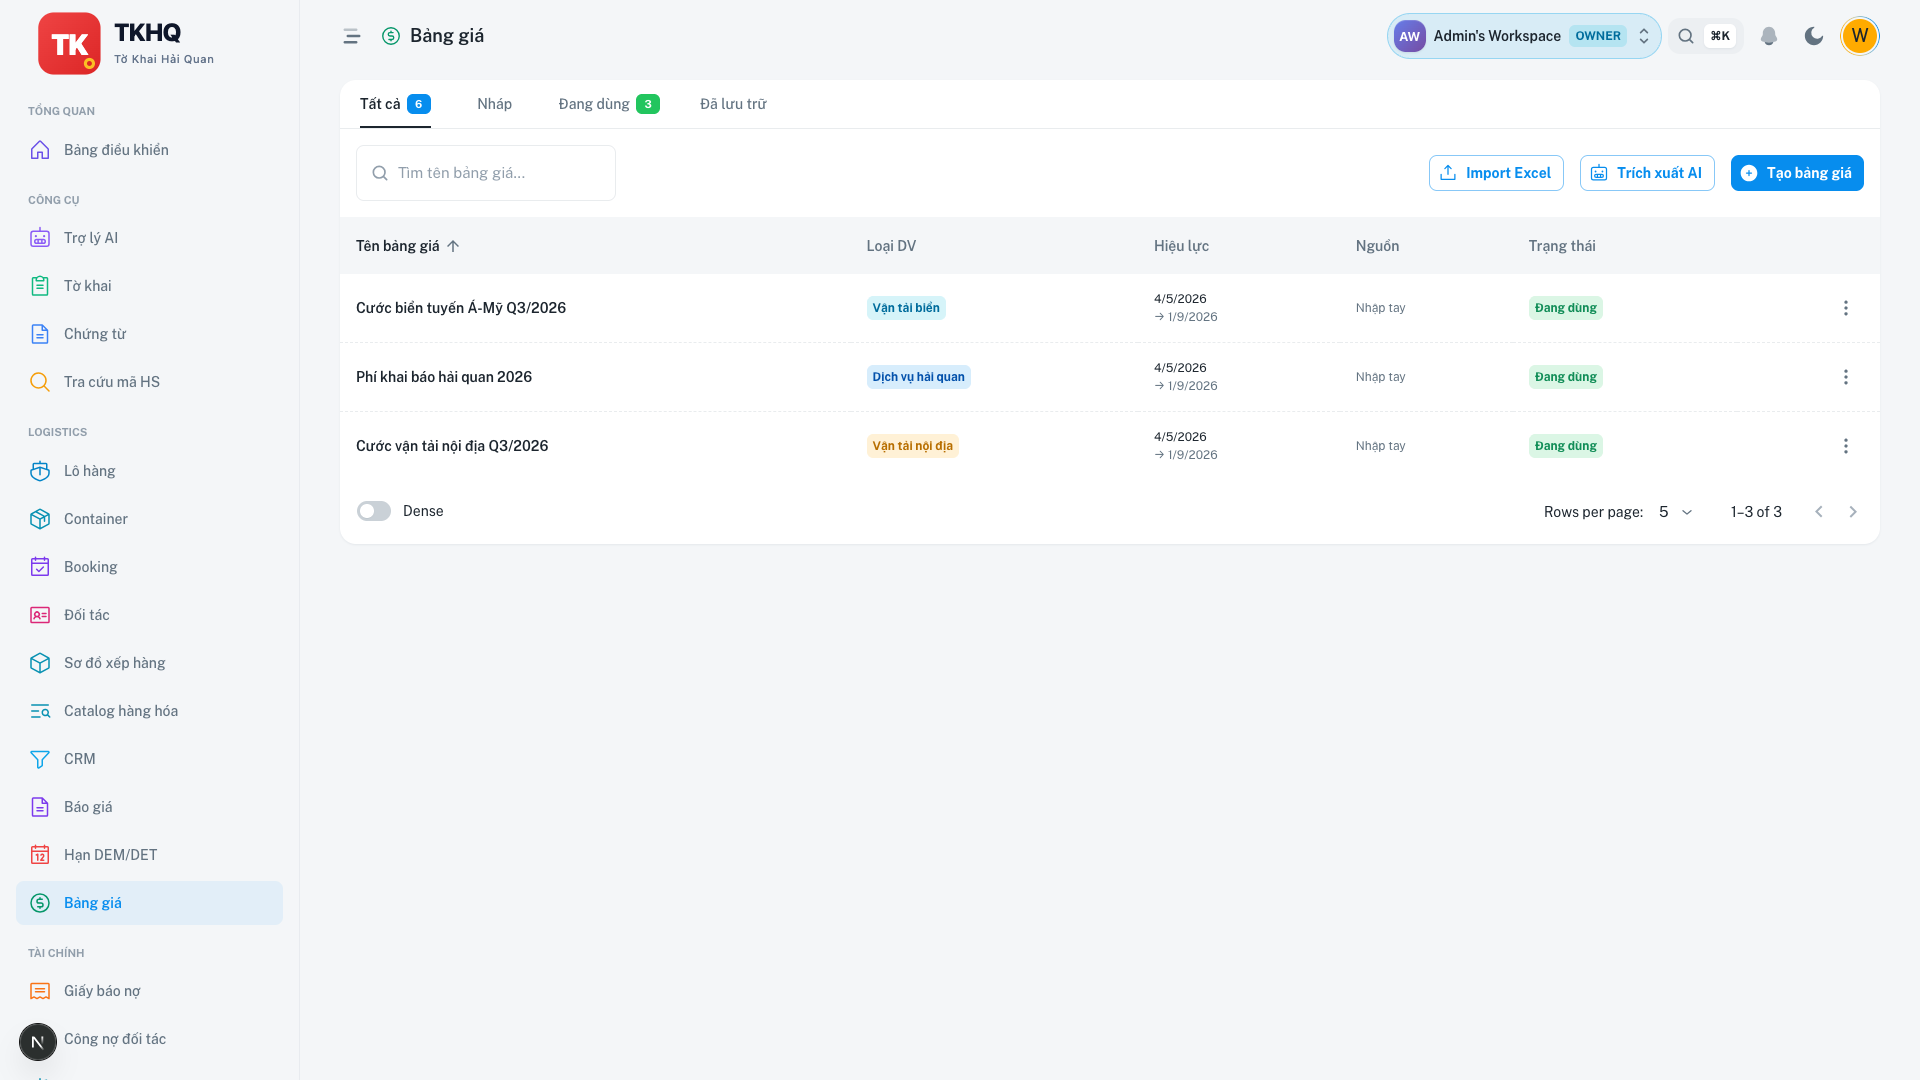Go to previous page arrow
Screen dimensions: 1920x1080
(1819, 512)
